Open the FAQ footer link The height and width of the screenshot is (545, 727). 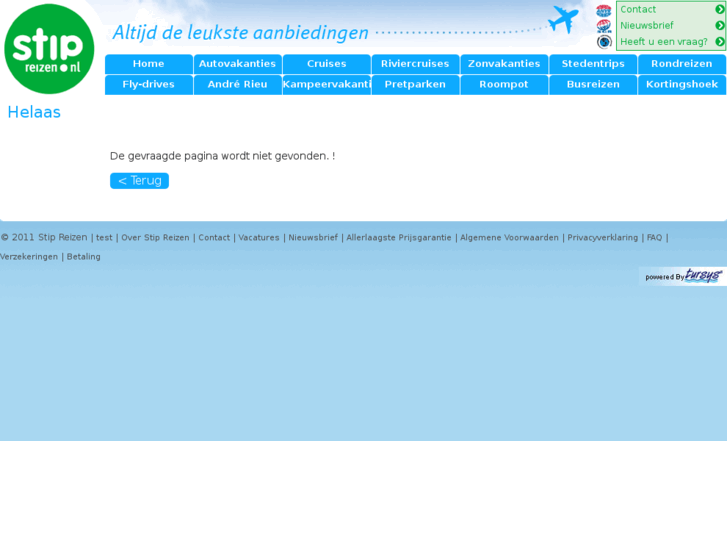655,238
